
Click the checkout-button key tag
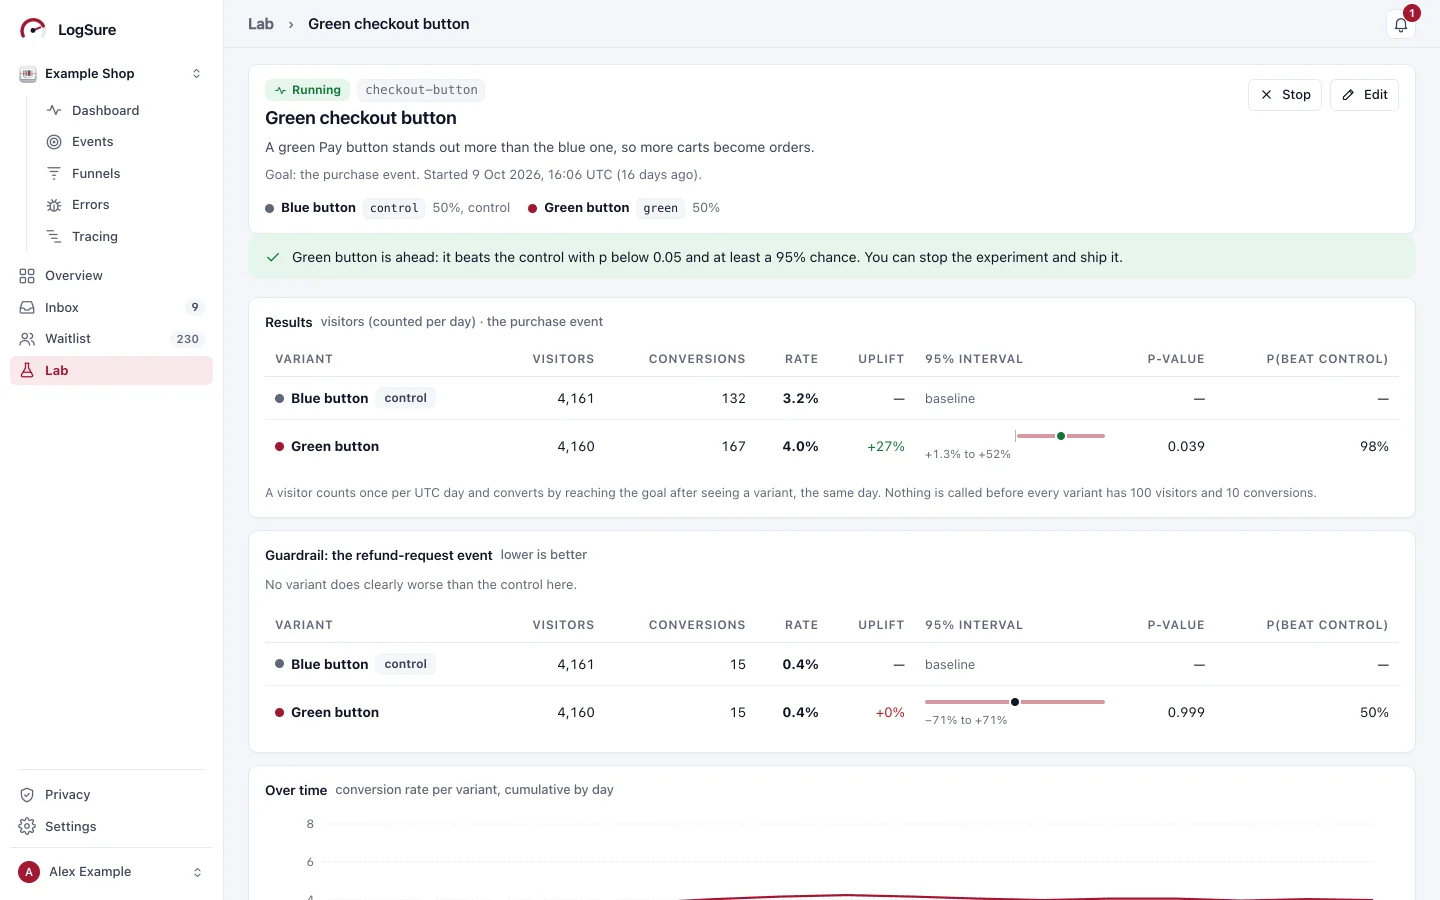(421, 90)
